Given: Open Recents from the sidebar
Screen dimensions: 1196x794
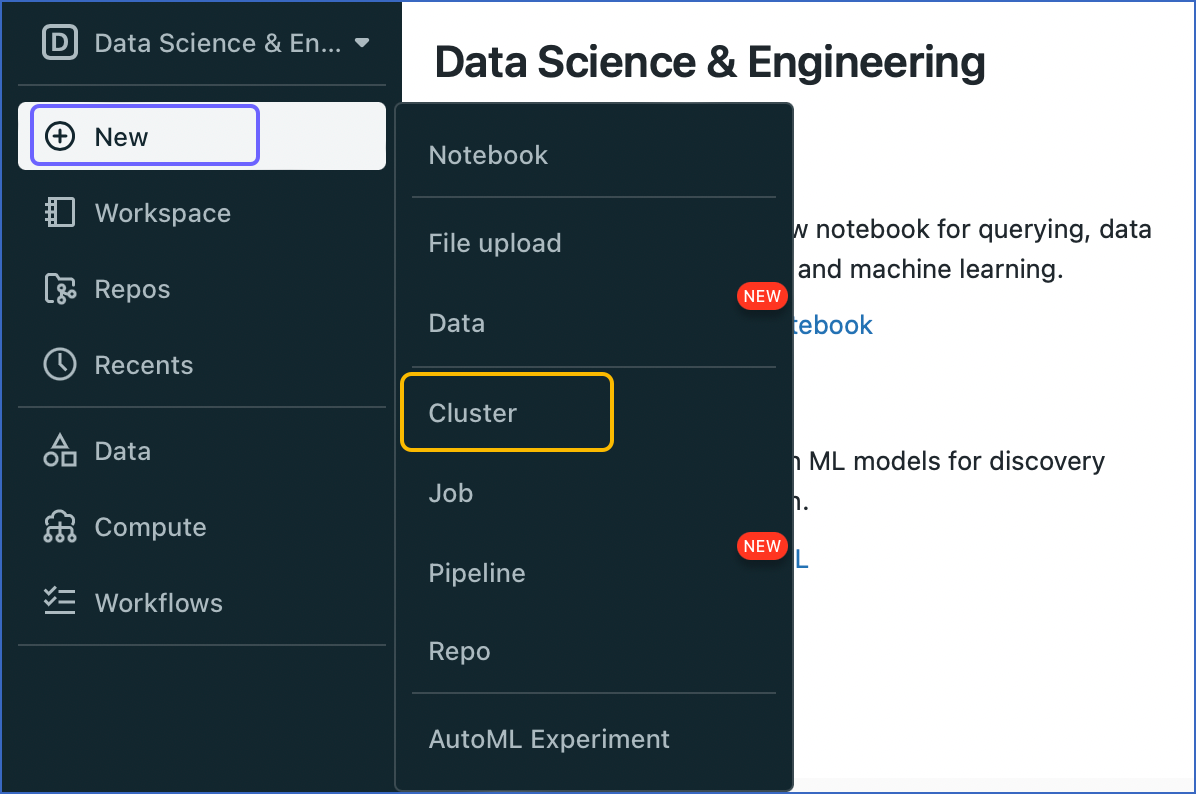Looking at the screenshot, I should pyautogui.click(x=143, y=365).
